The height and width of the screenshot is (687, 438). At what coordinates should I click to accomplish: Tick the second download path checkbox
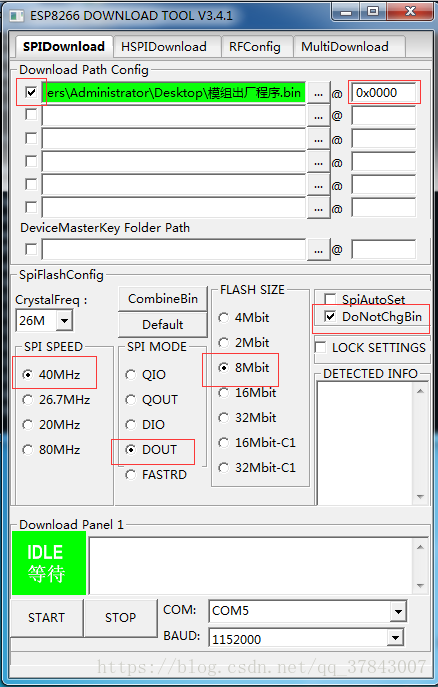coord(31,115)
